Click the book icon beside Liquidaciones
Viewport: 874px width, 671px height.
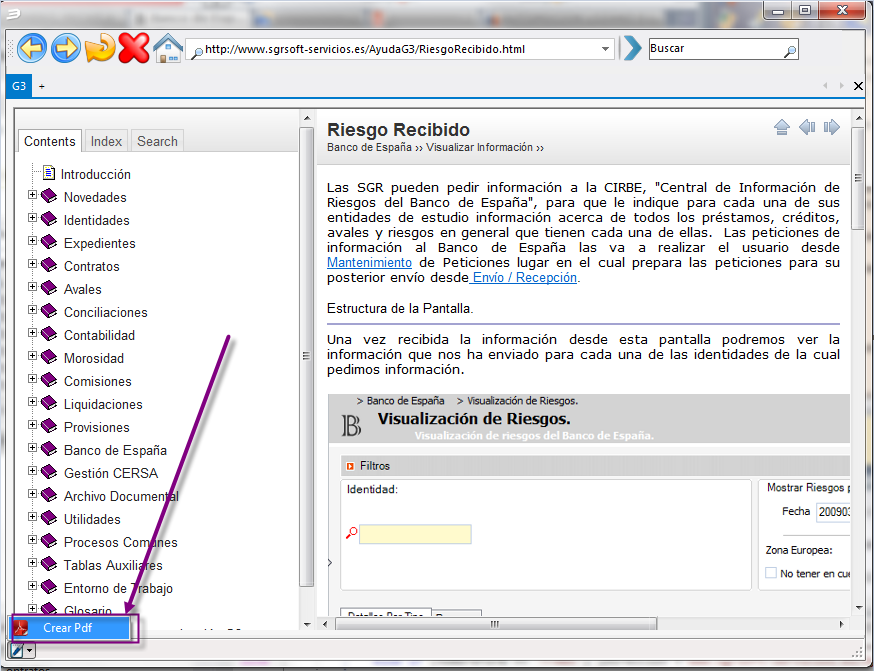point(49,403)
